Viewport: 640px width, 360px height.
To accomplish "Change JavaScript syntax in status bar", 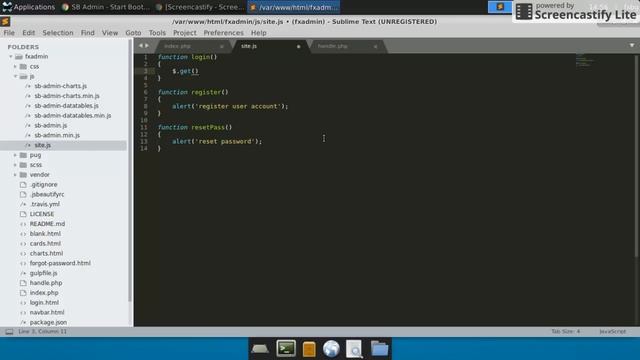I will 612,331.
